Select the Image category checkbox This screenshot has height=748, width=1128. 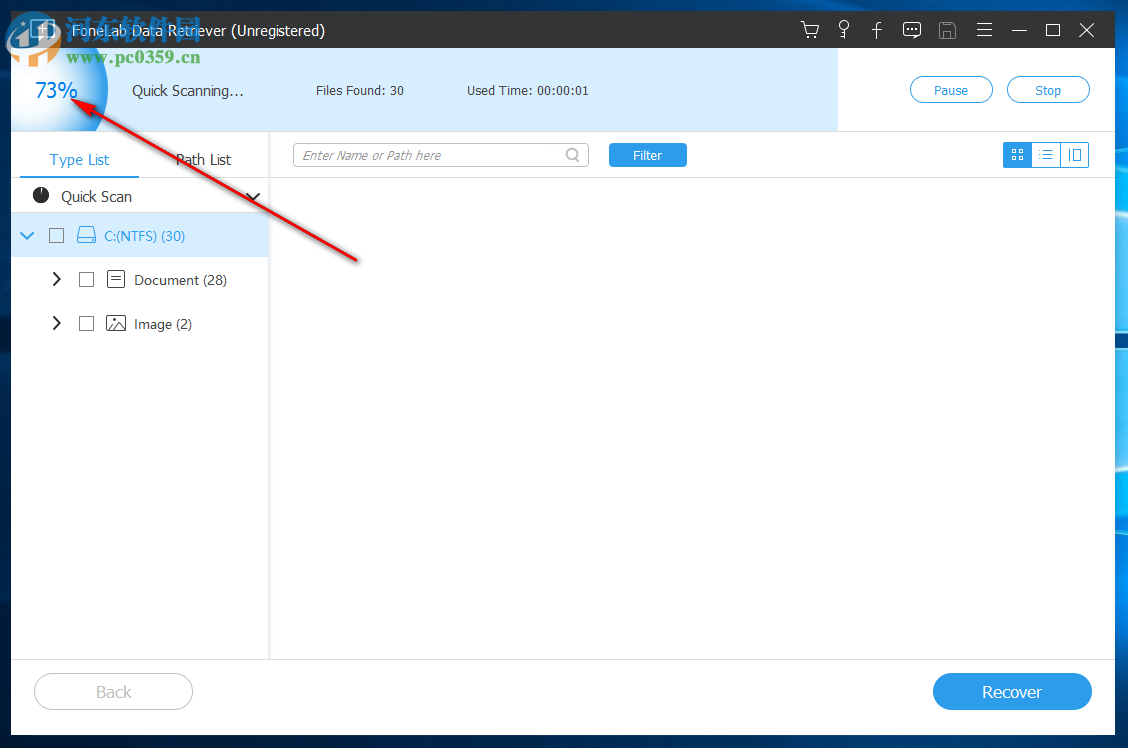pos(86,323)
